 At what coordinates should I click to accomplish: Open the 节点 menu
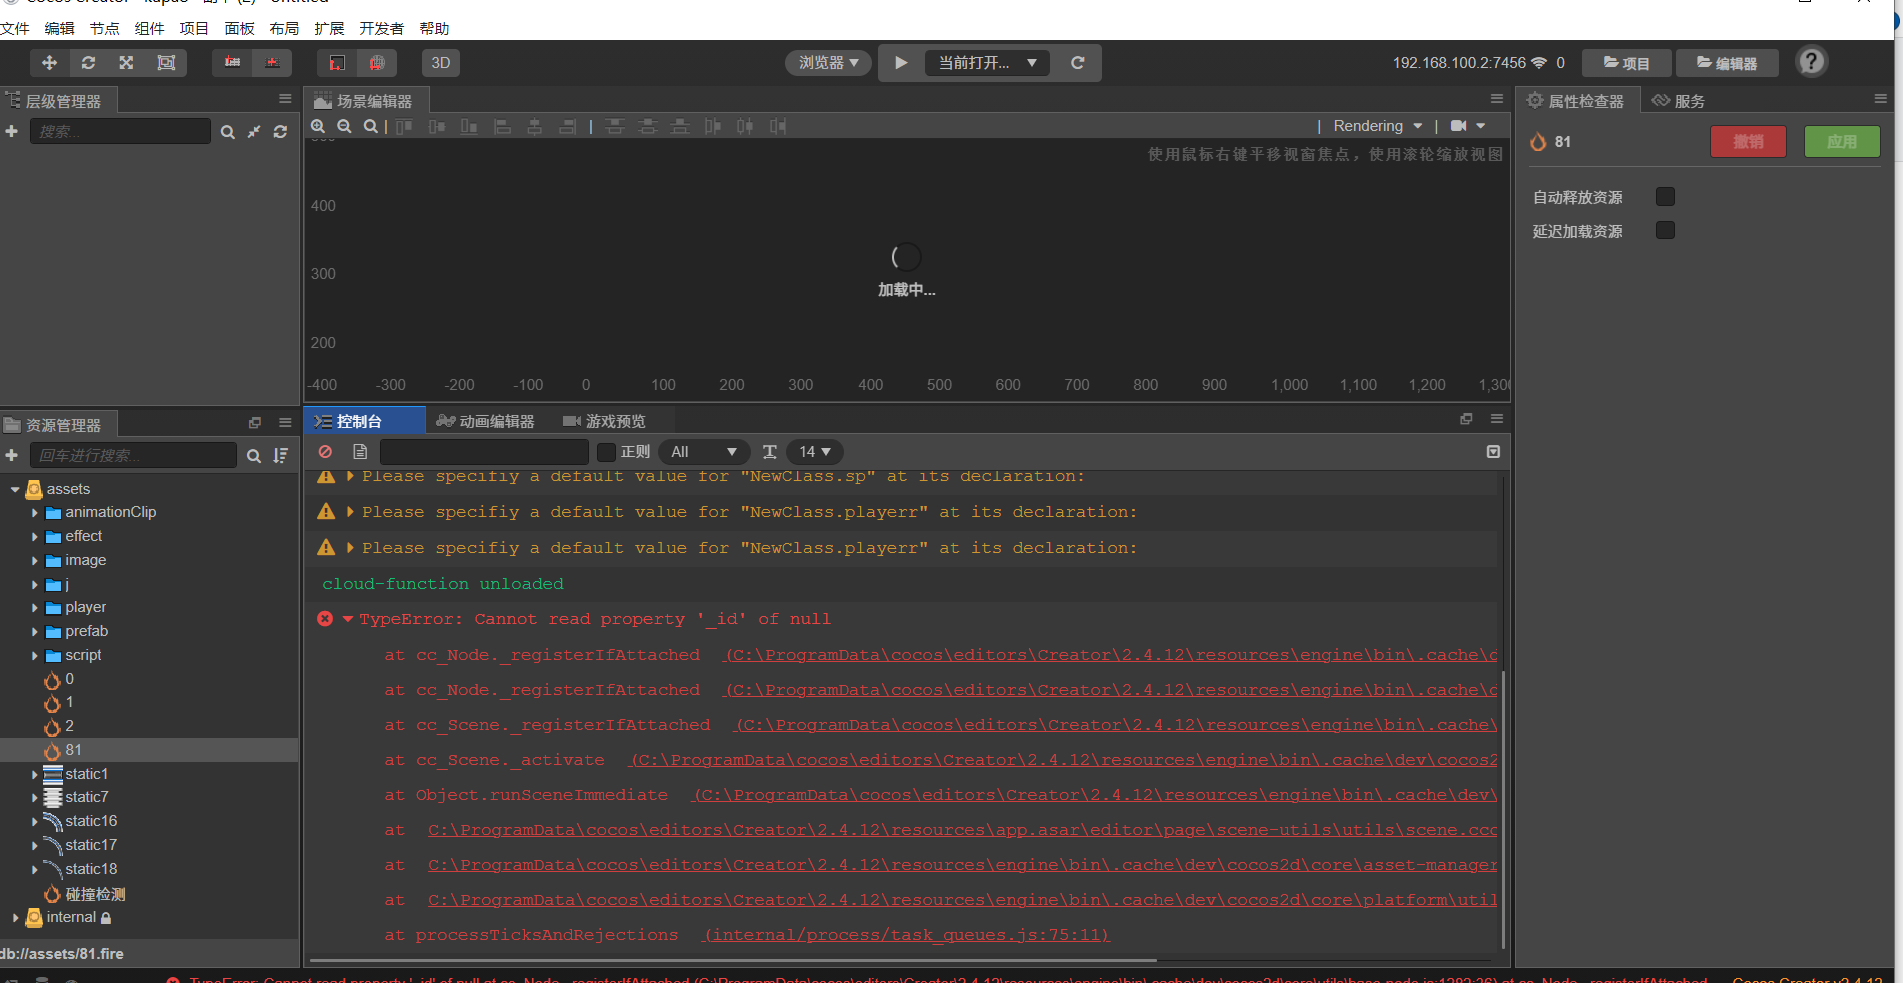coord(105,28)
